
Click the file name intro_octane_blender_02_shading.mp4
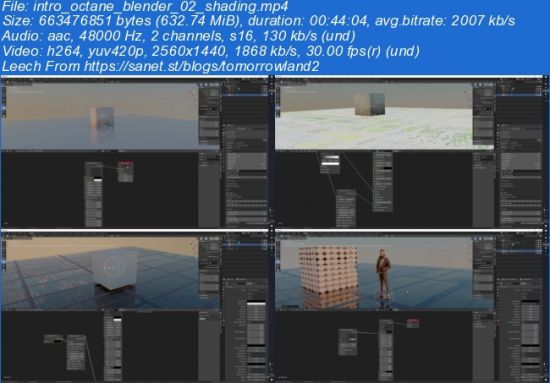pyautogui.click(x=160, y=6)
